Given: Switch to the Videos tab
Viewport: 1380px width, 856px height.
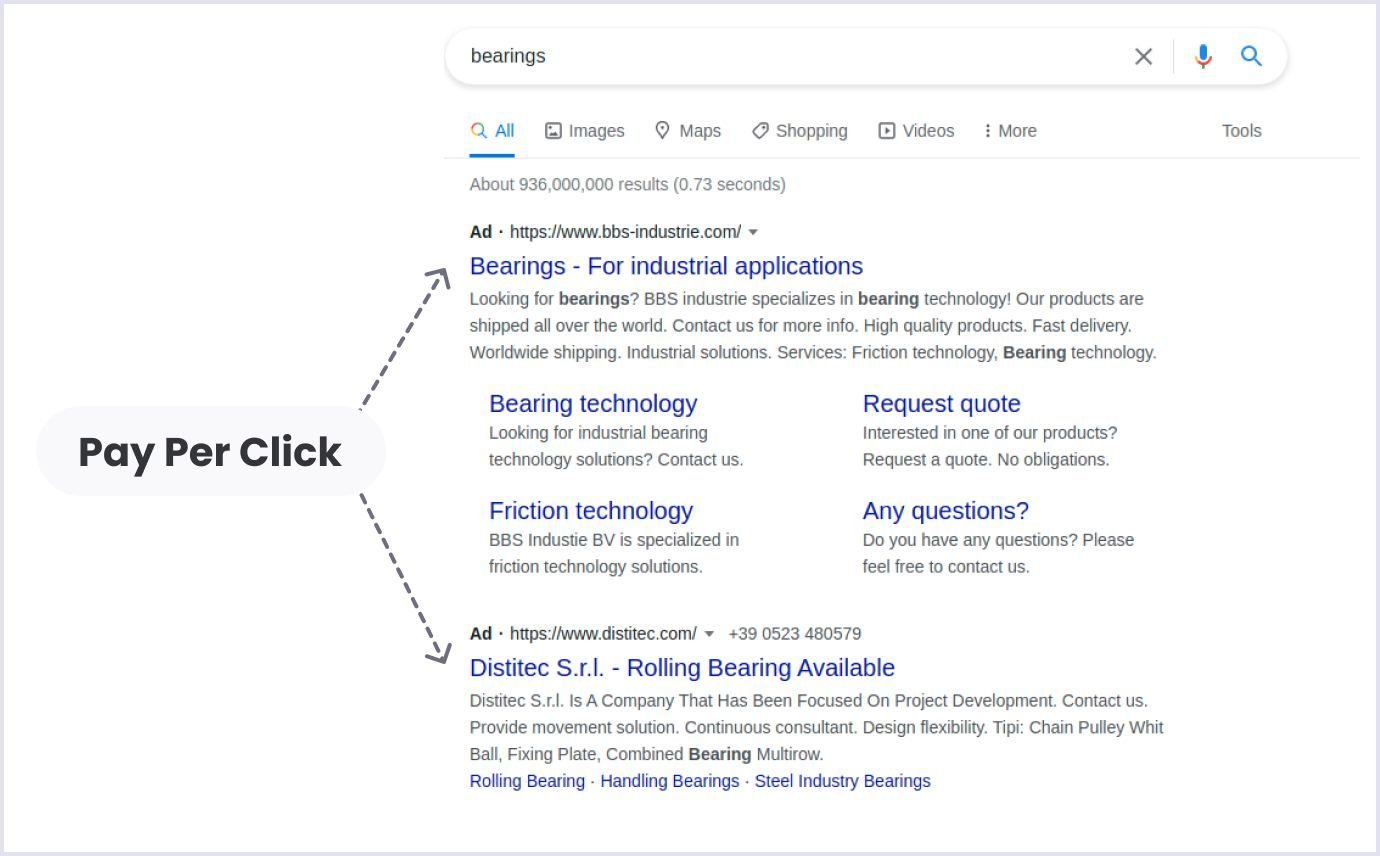Looking at the screenshot, I should pos(917,131).
